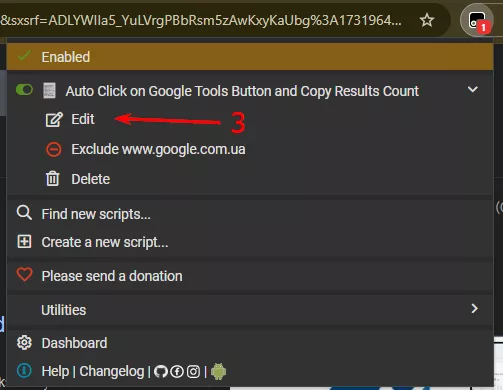Viewport: 503px width, 390px height.
Task: Select Delete to remove the script
Action: (91, 179)
